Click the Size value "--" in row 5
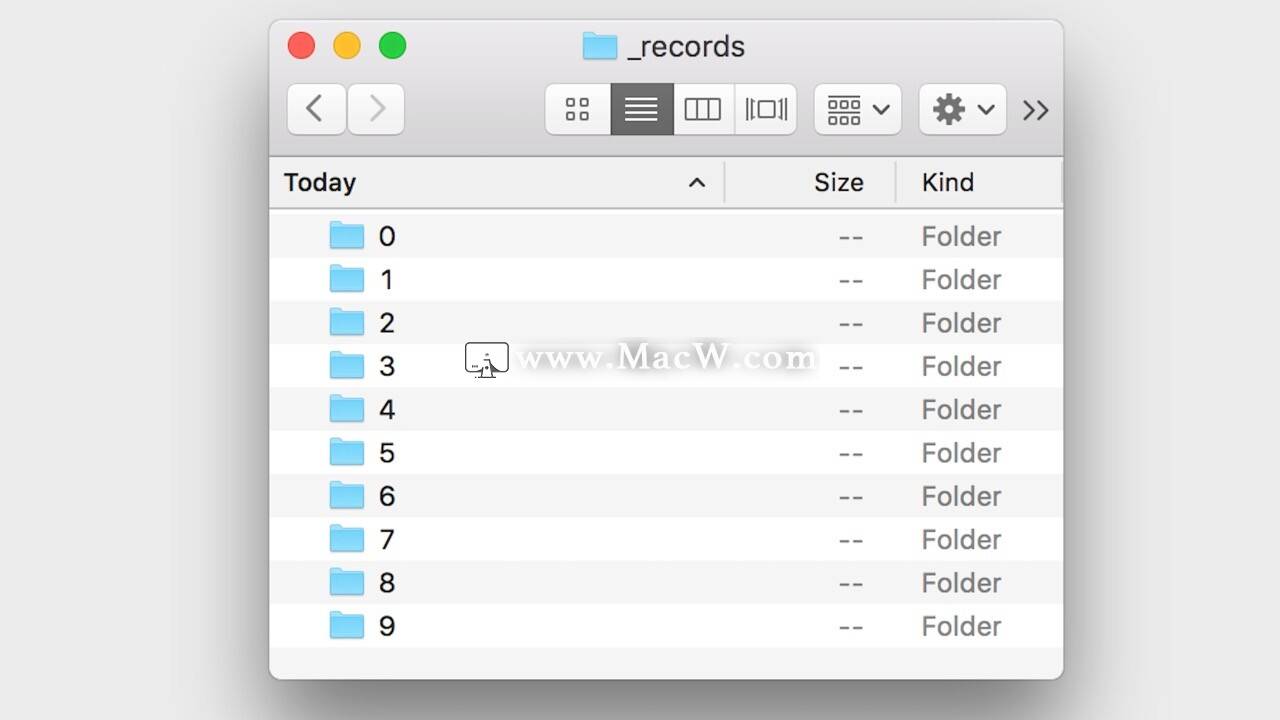The width and height of the screenshot is (1280, 720). click(851, 453)
